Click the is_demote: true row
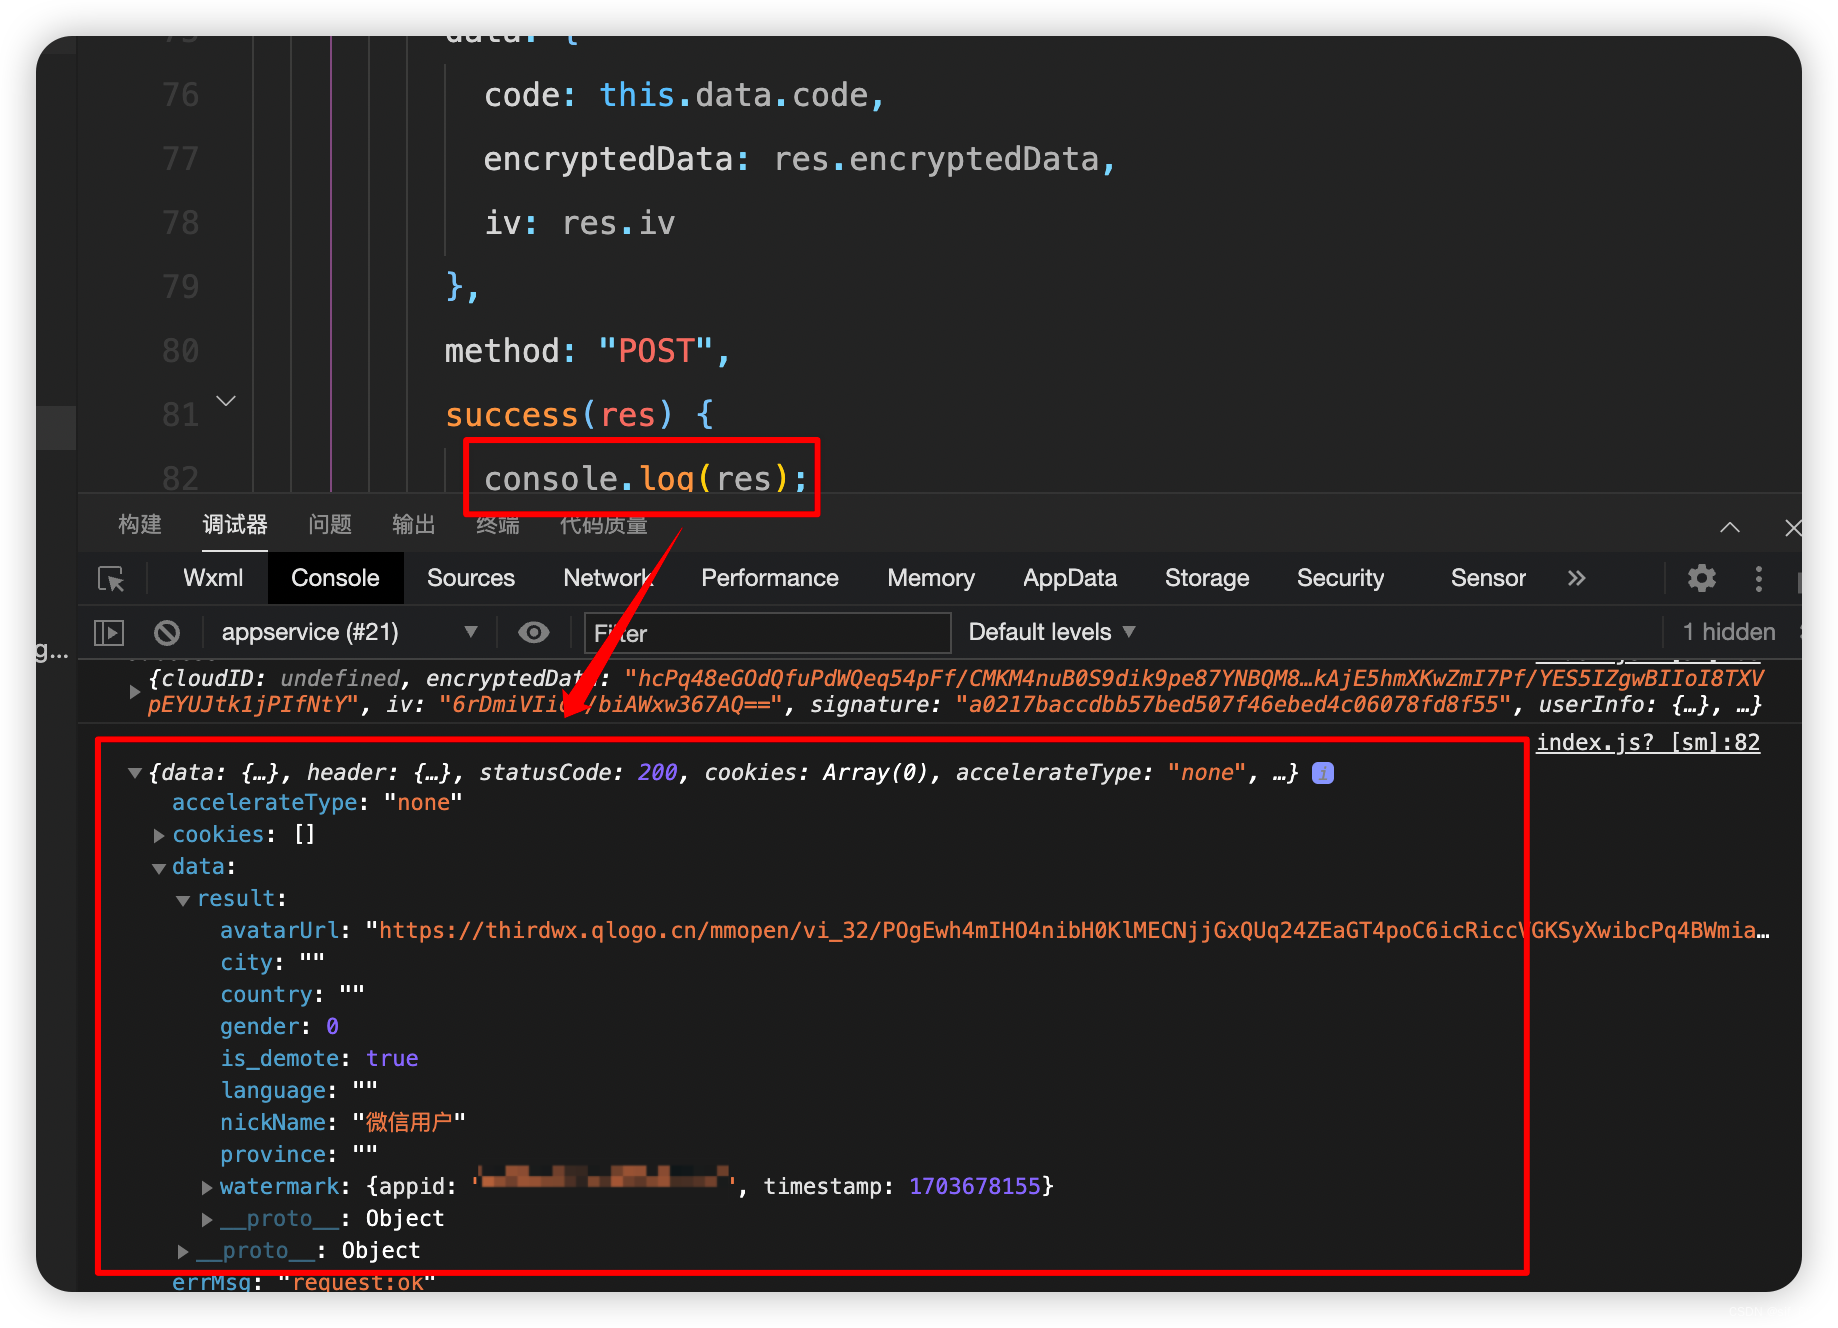 coord(319,1059)
